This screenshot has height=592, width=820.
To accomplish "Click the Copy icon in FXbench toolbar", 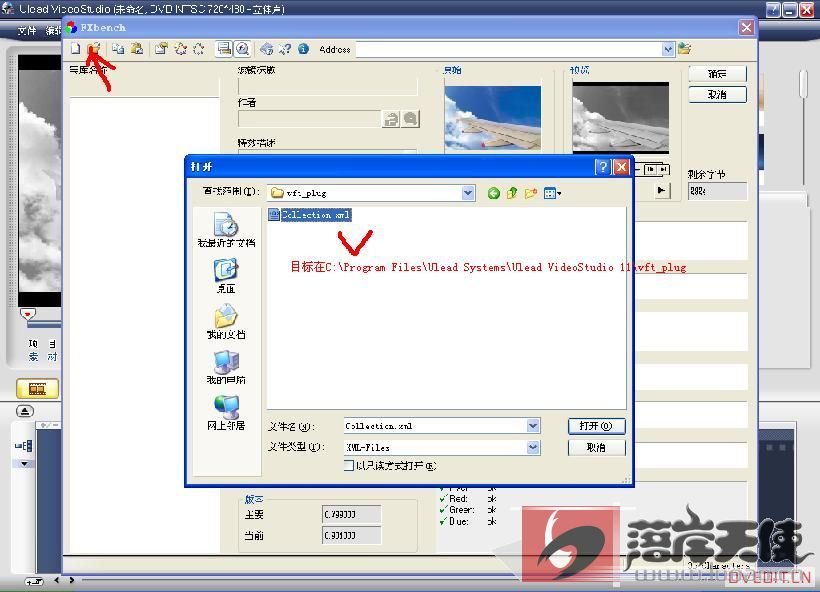I will (118, 49).
